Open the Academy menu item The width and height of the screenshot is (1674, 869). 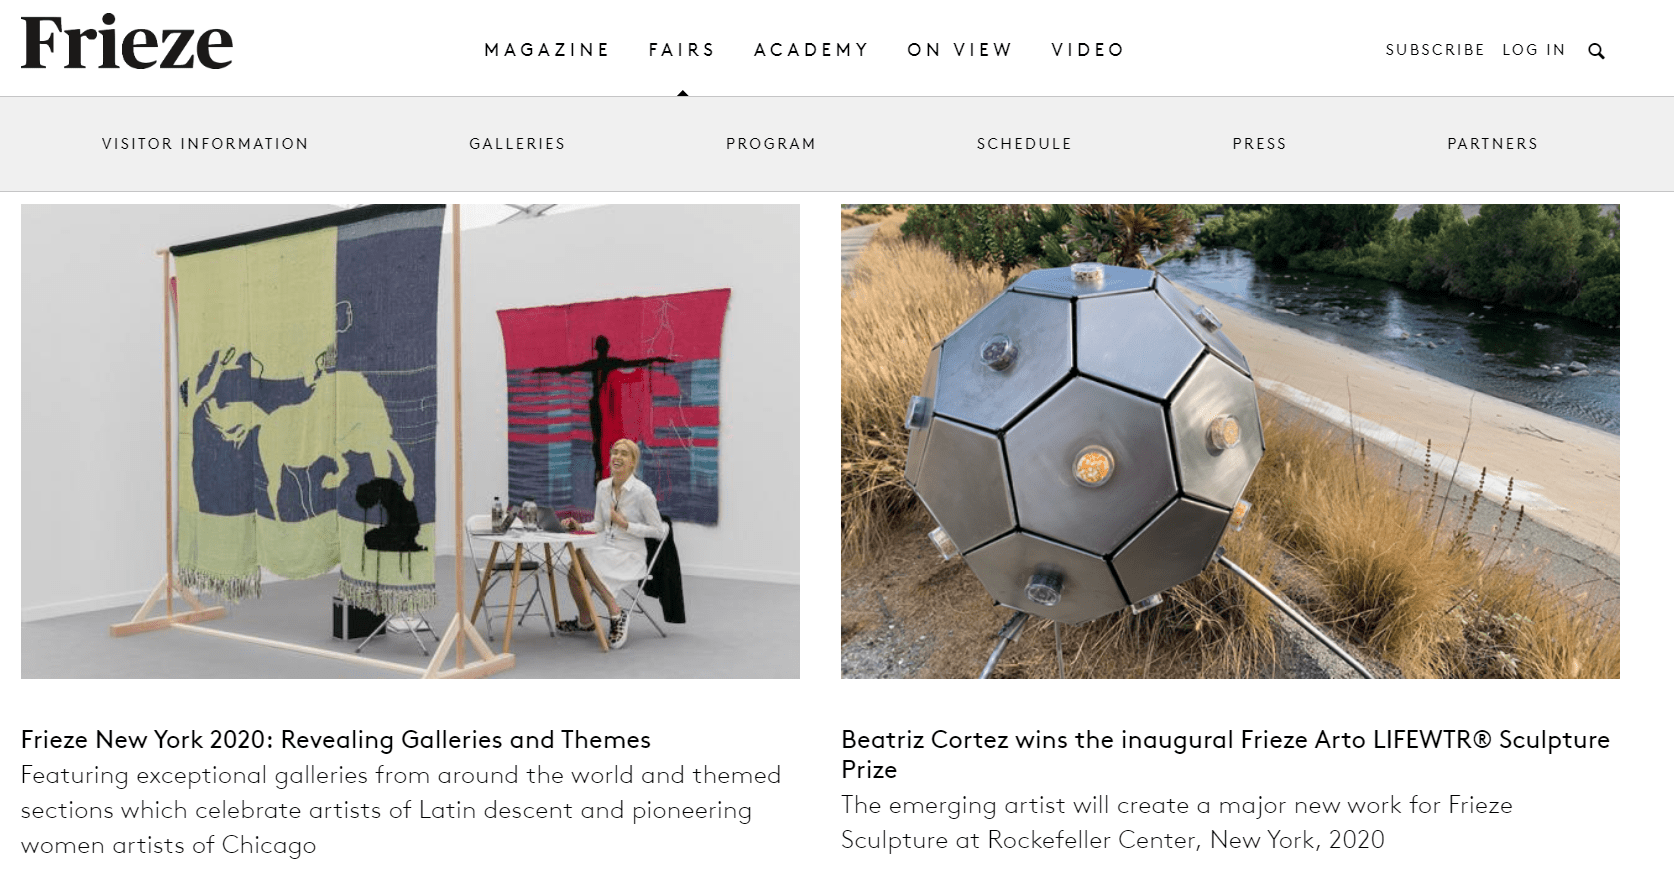[x=811, y=50]
